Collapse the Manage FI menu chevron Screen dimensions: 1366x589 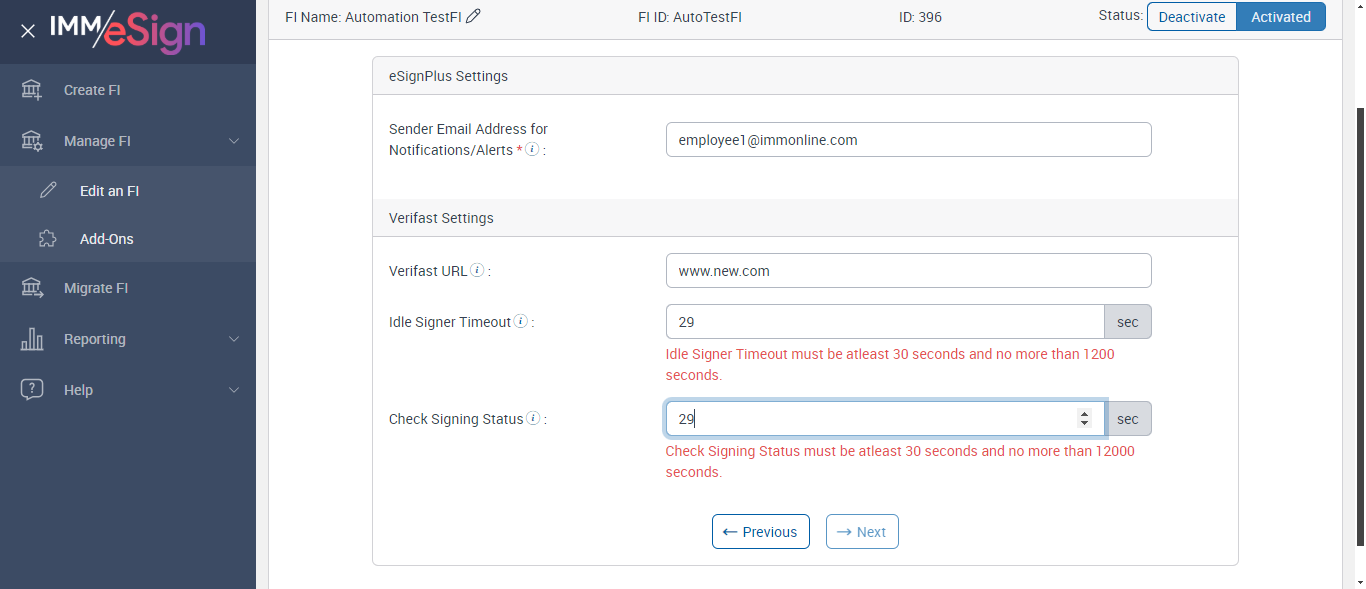[x=234, y=141]
